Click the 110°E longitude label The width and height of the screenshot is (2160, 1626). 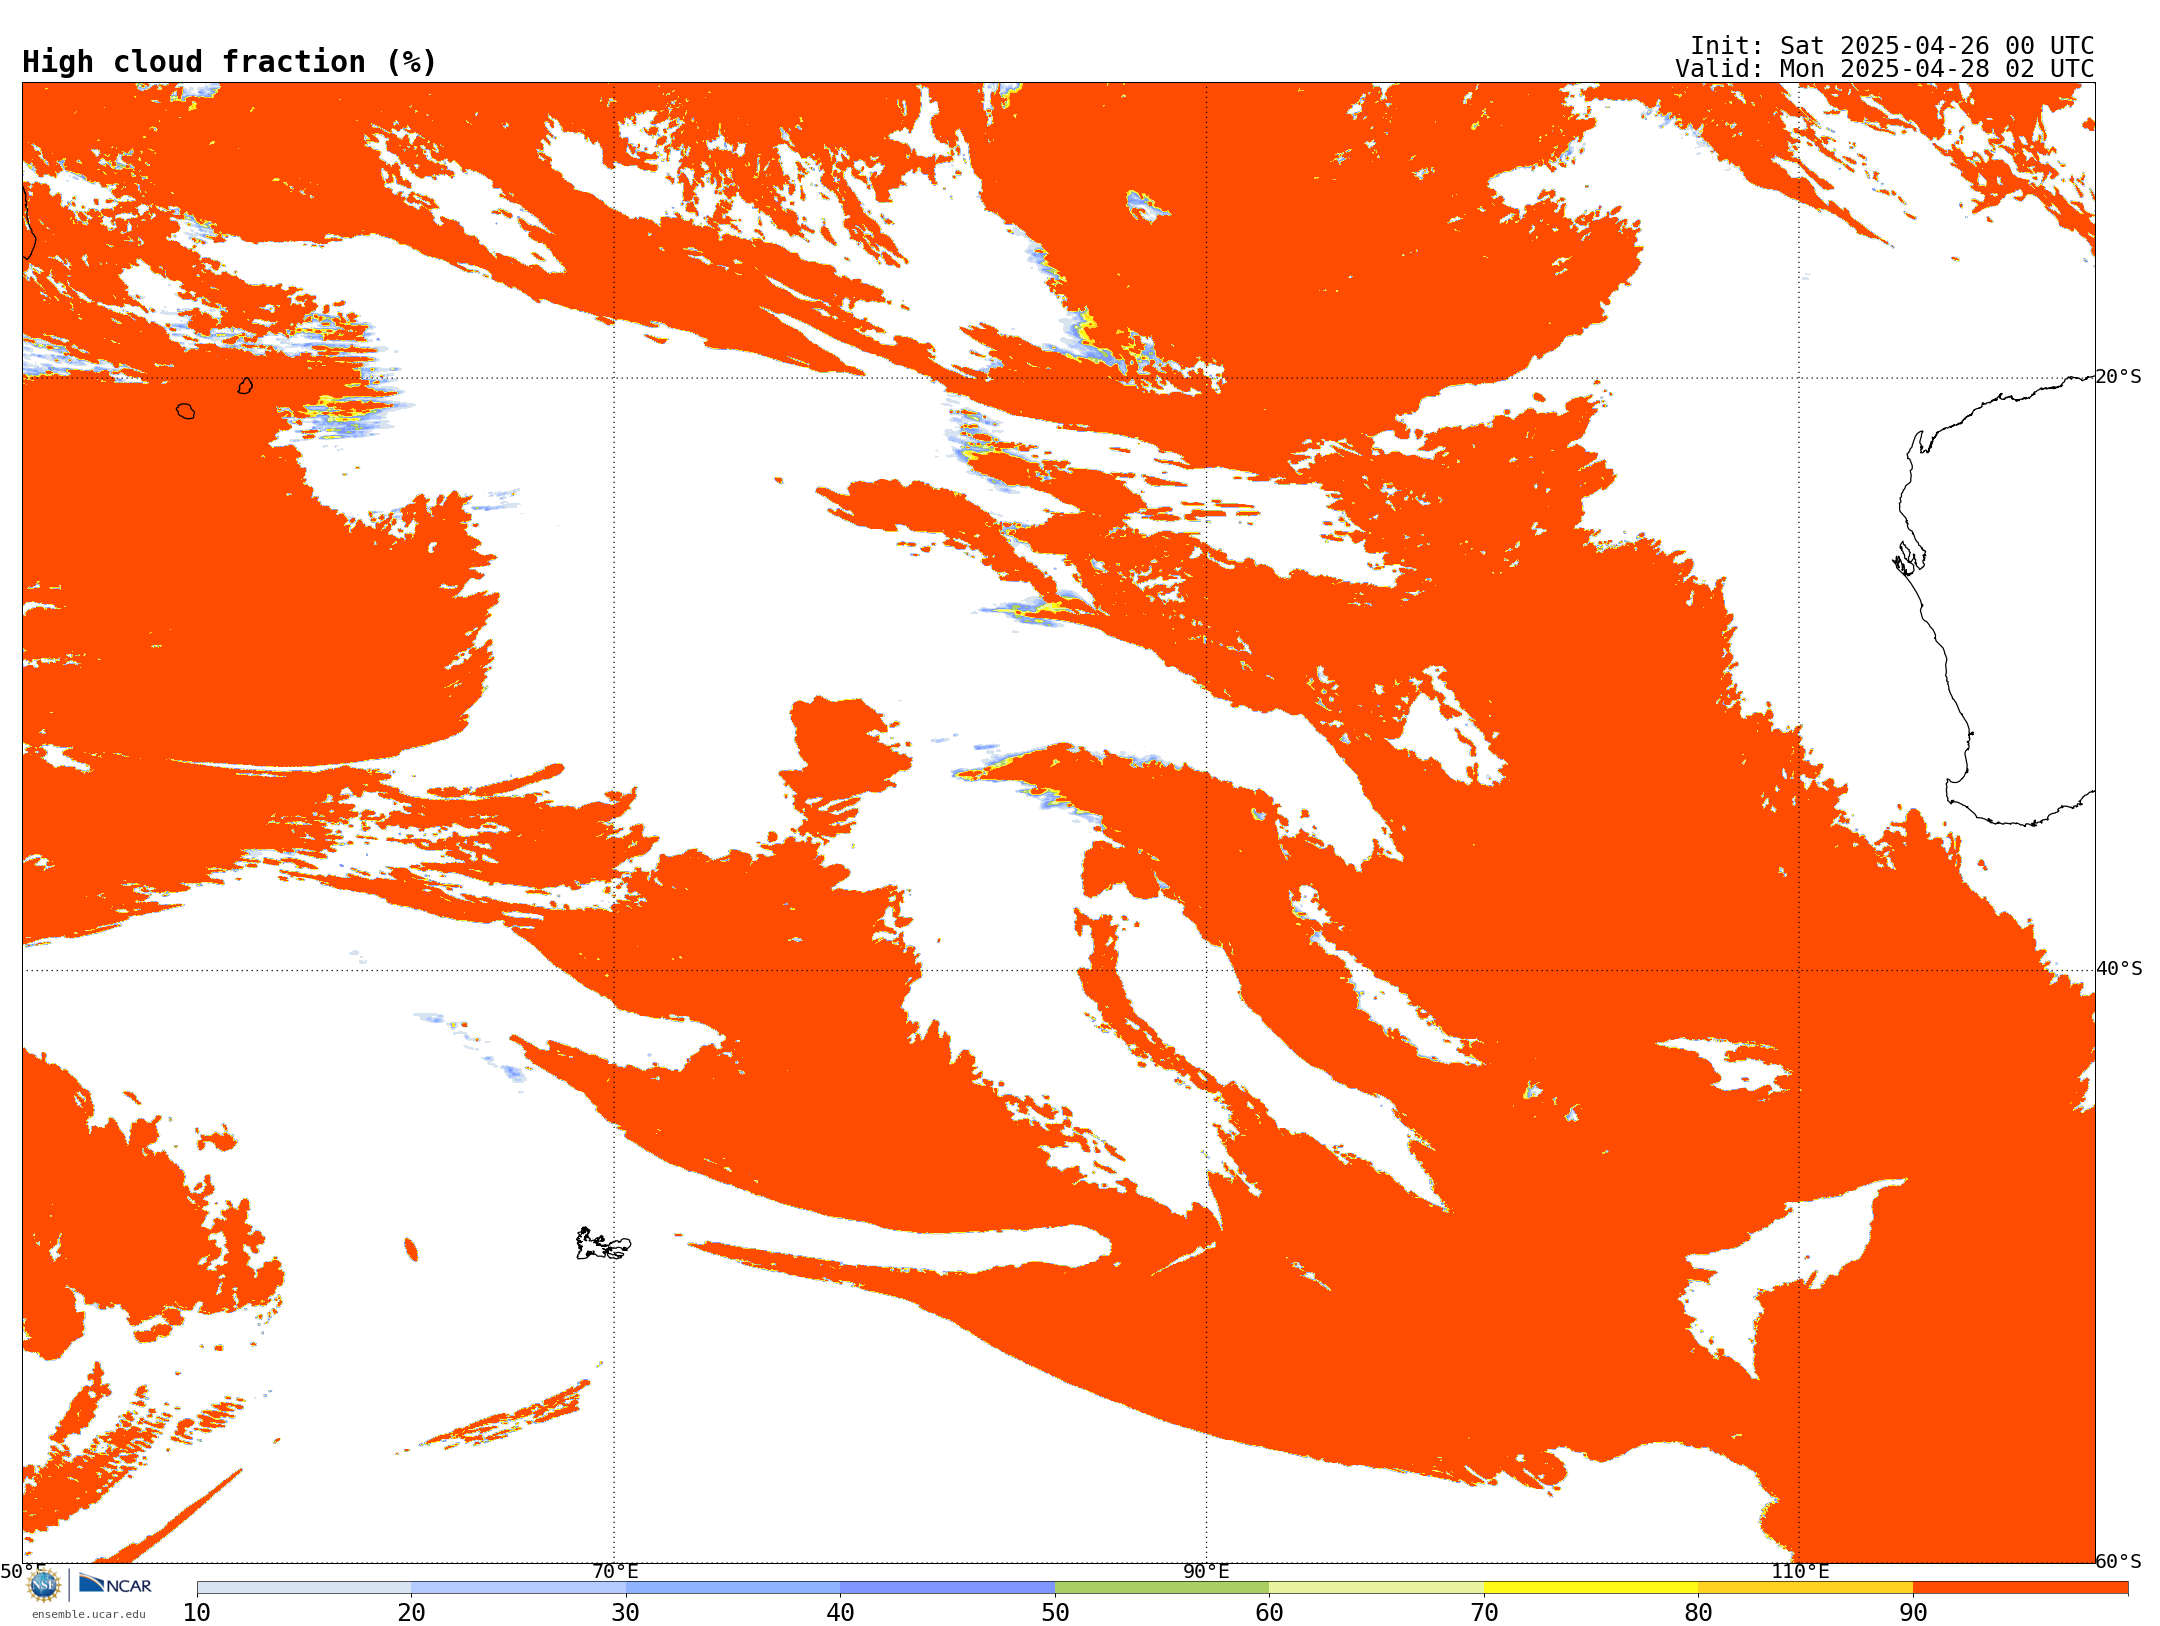point(1800,1571)
